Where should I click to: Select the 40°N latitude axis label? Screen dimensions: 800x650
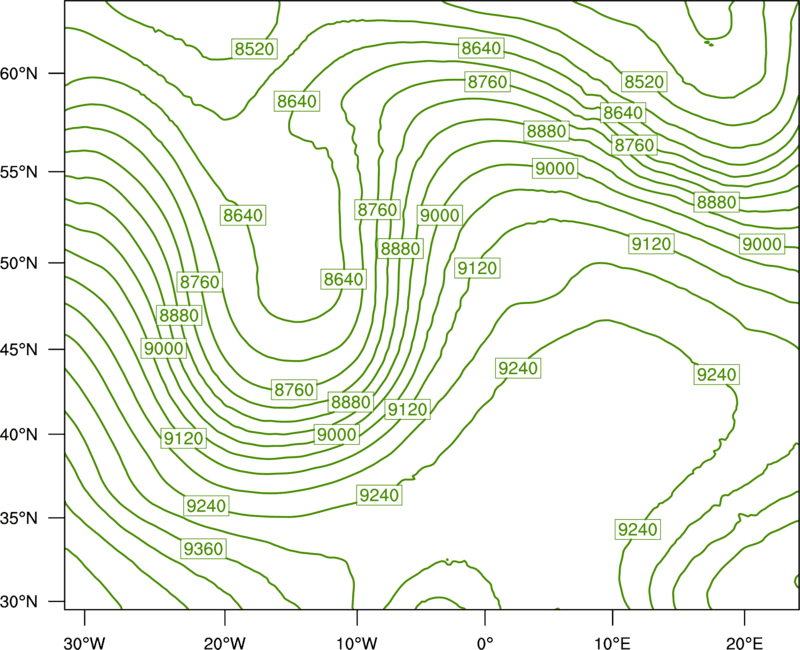(19, 434)
